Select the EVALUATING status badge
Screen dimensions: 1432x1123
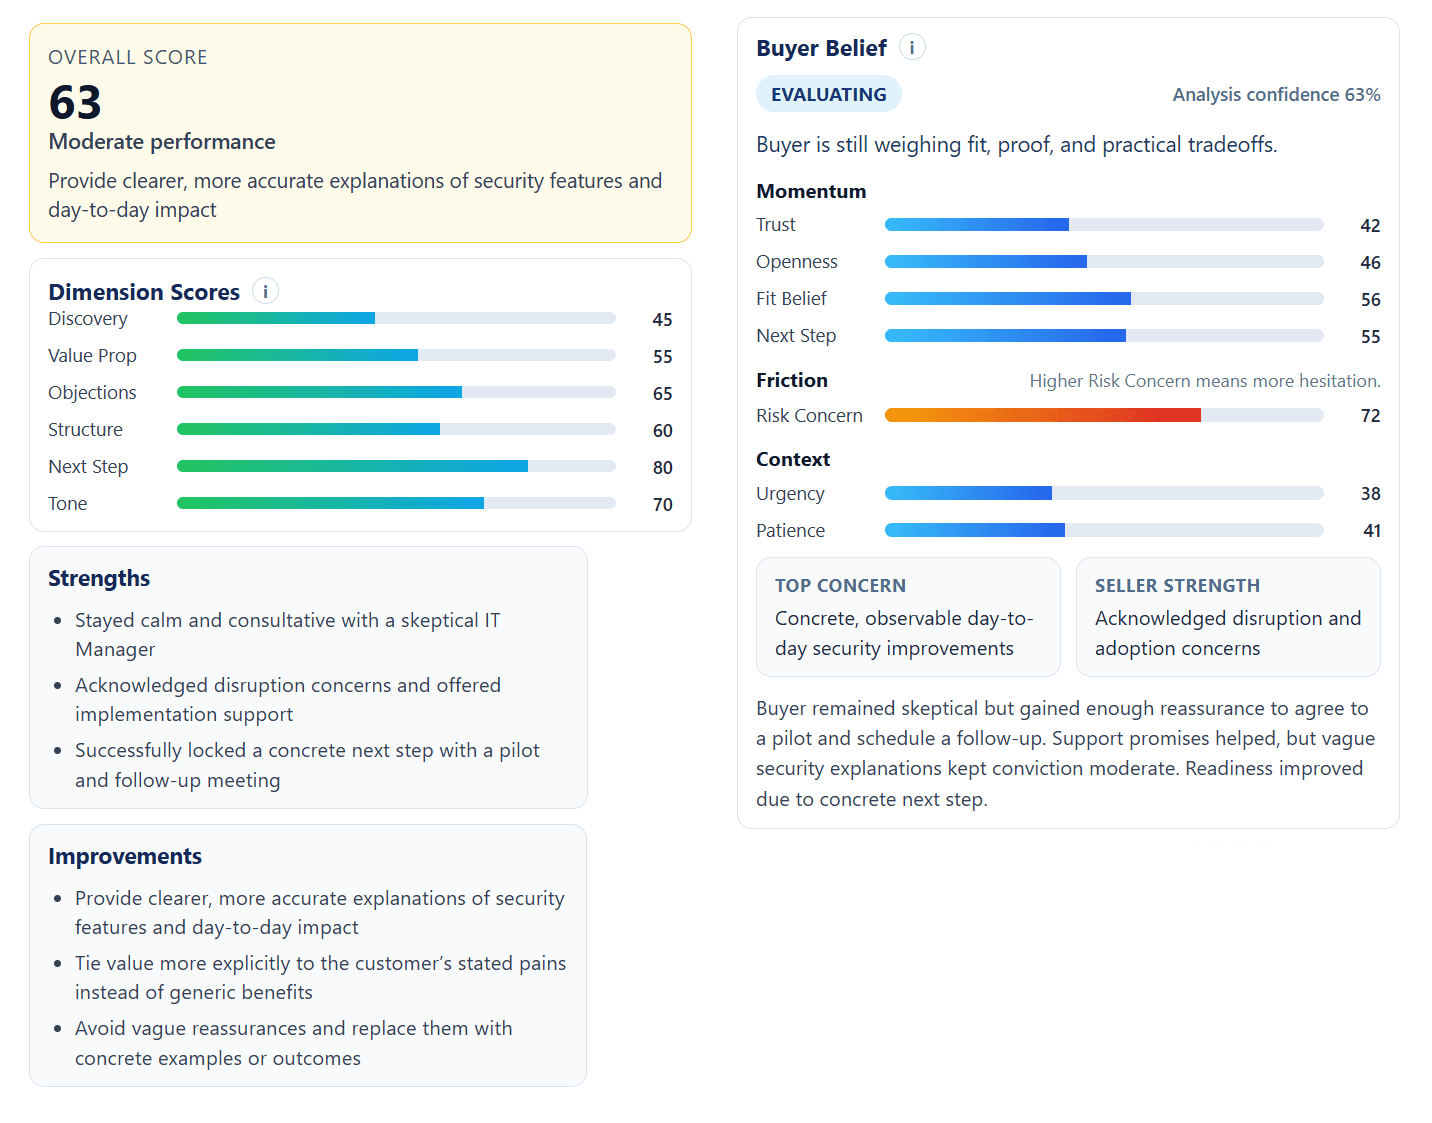(x=828, y=93)
